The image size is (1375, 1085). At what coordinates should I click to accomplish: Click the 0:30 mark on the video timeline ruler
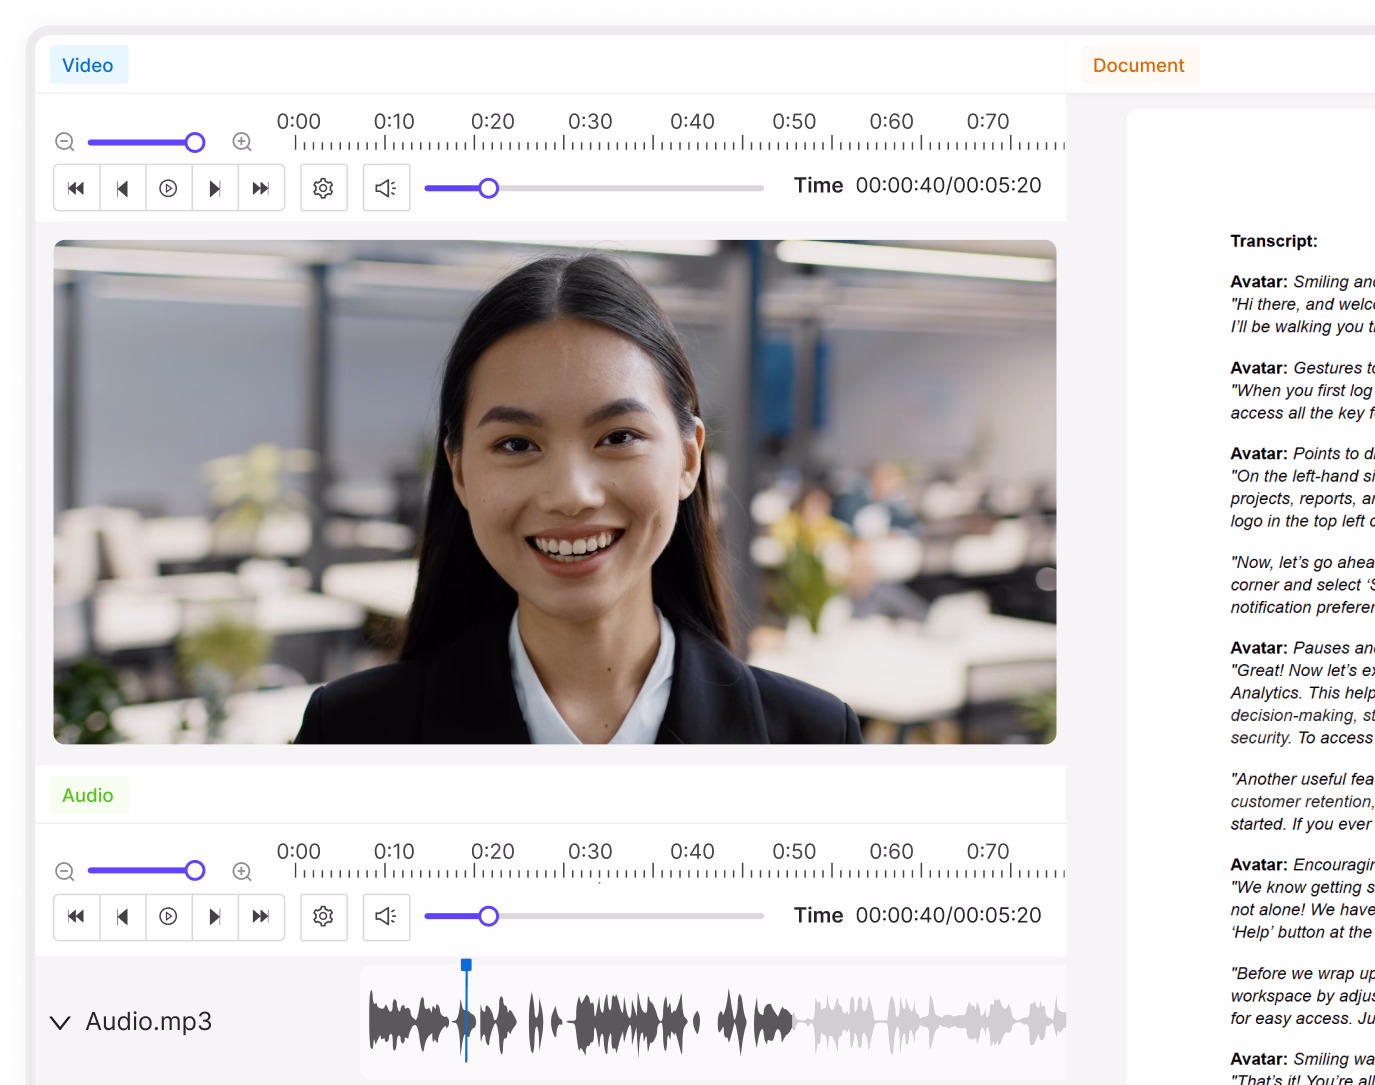(x=590, y=122)
